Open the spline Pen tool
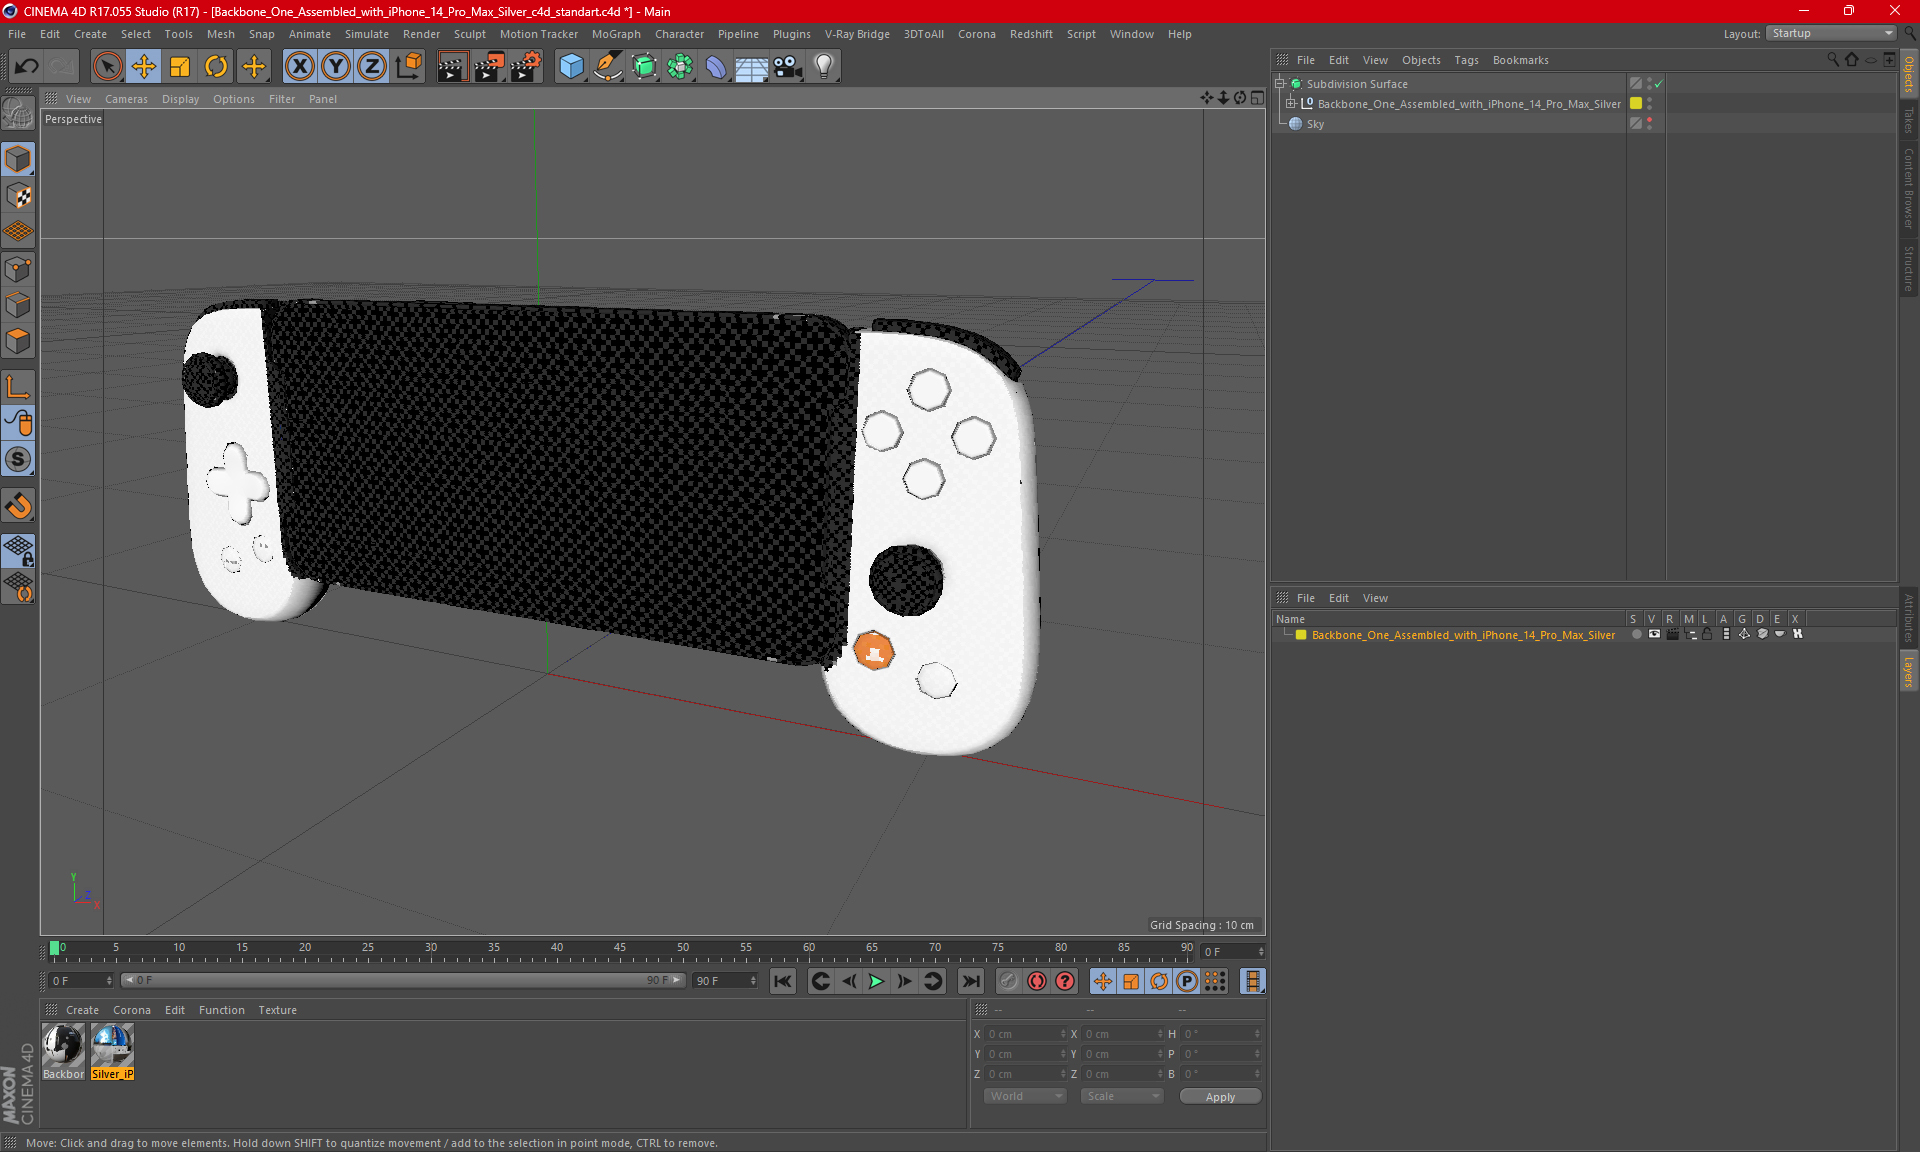 (607, 67)
